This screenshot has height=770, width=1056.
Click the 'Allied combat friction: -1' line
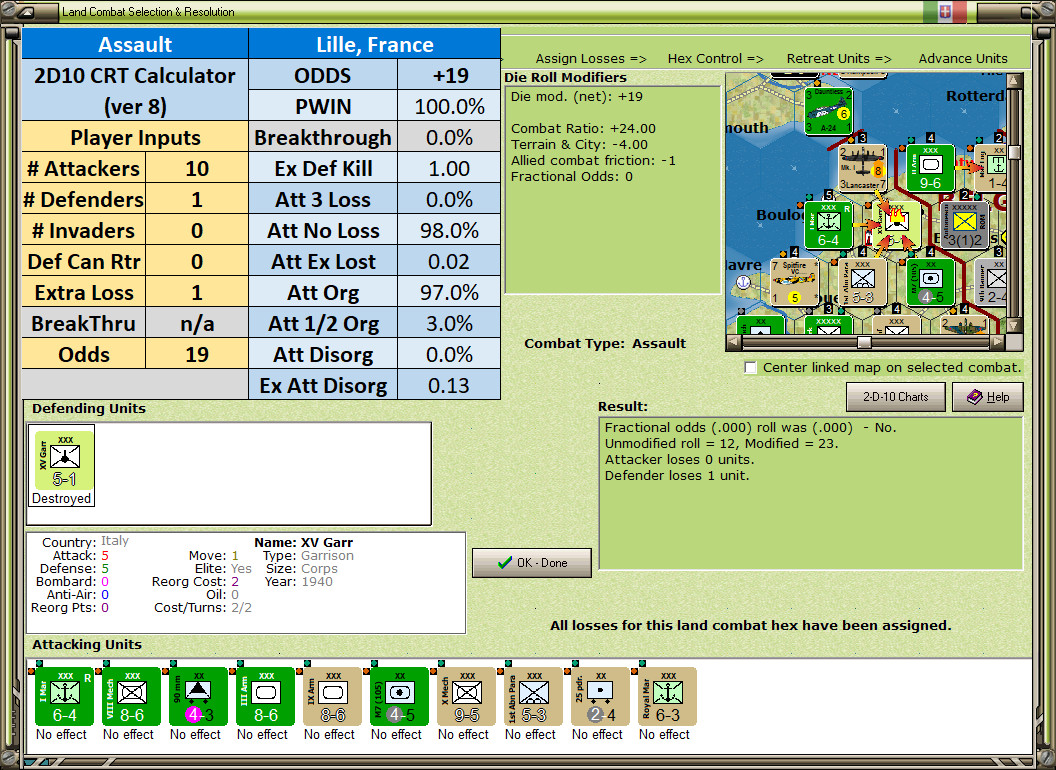click(x=593, y=161)
